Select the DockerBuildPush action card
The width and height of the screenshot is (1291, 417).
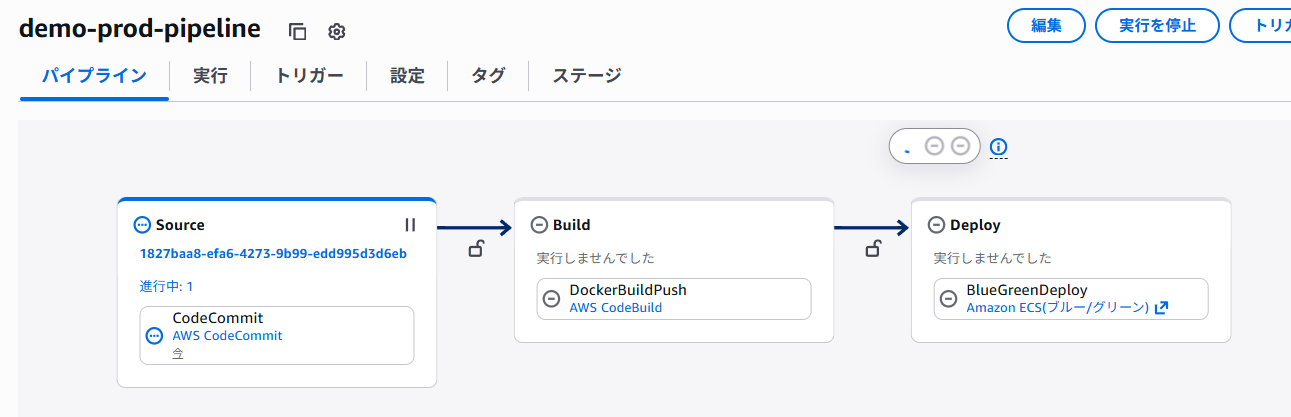[673, 298]
